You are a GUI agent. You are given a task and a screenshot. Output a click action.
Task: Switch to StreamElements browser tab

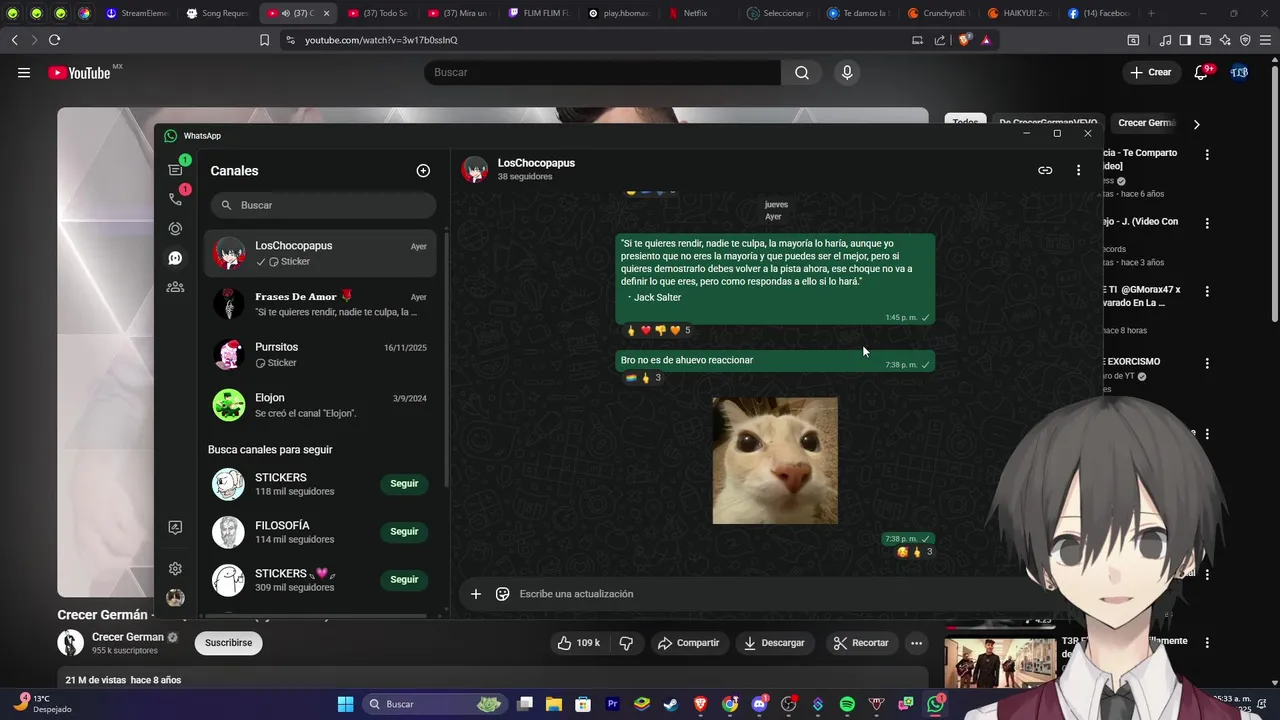(139, 13)
